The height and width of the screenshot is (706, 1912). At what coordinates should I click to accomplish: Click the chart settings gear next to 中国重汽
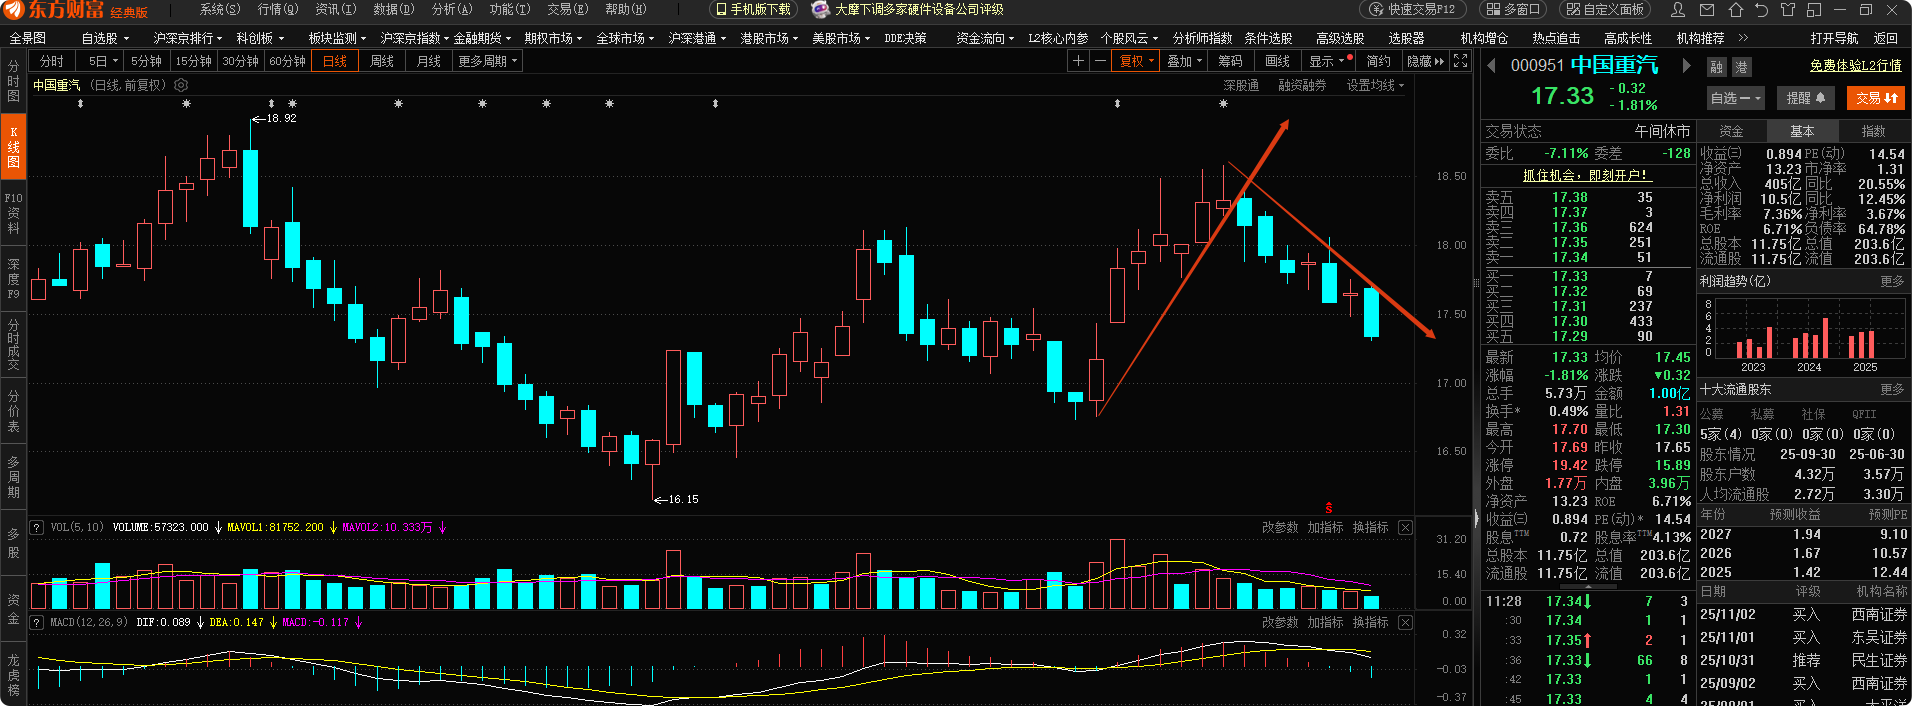click(181, 85)
